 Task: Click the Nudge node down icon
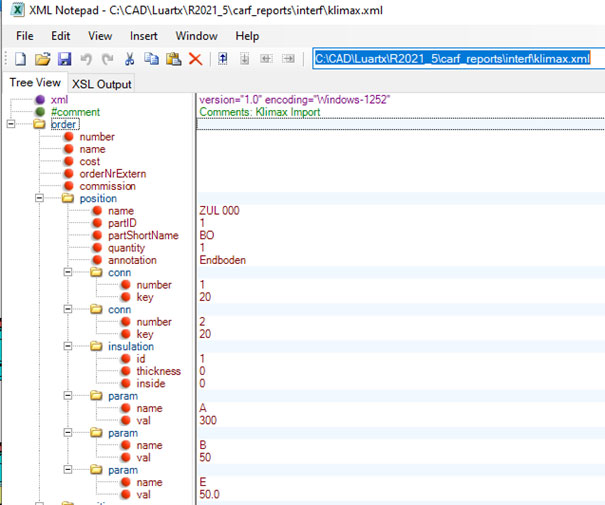pyautogui.click(x=244, y=59)
